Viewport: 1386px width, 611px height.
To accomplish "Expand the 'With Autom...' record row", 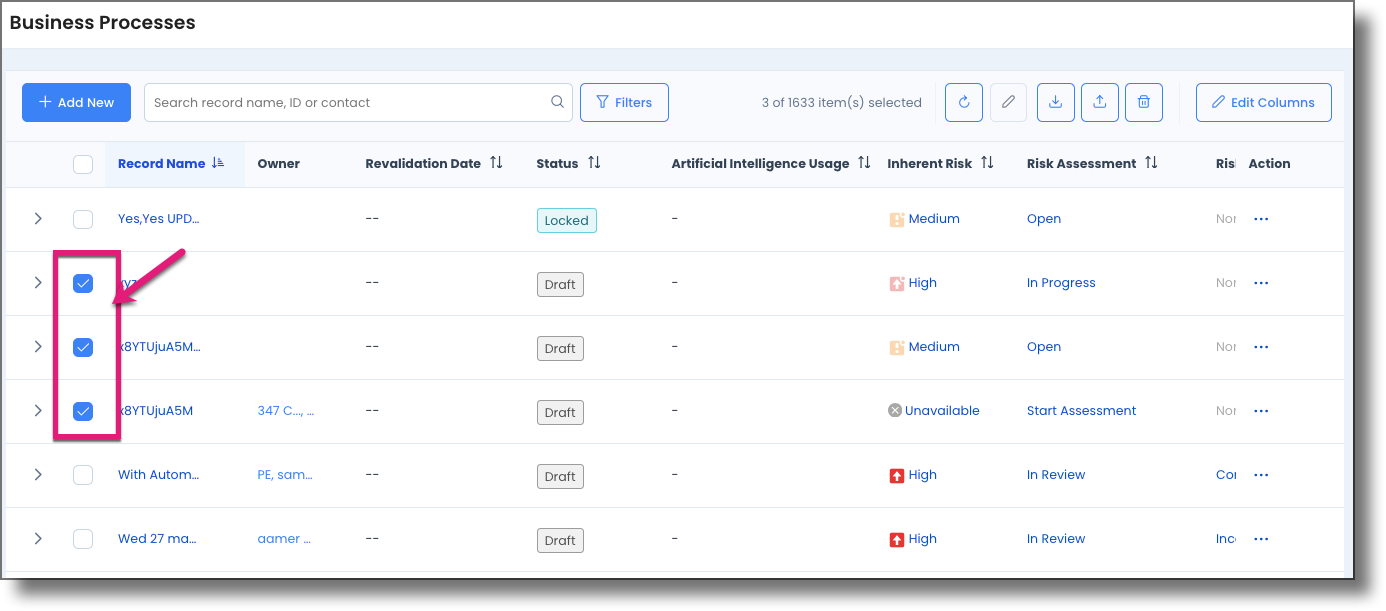I will point(38,474).
